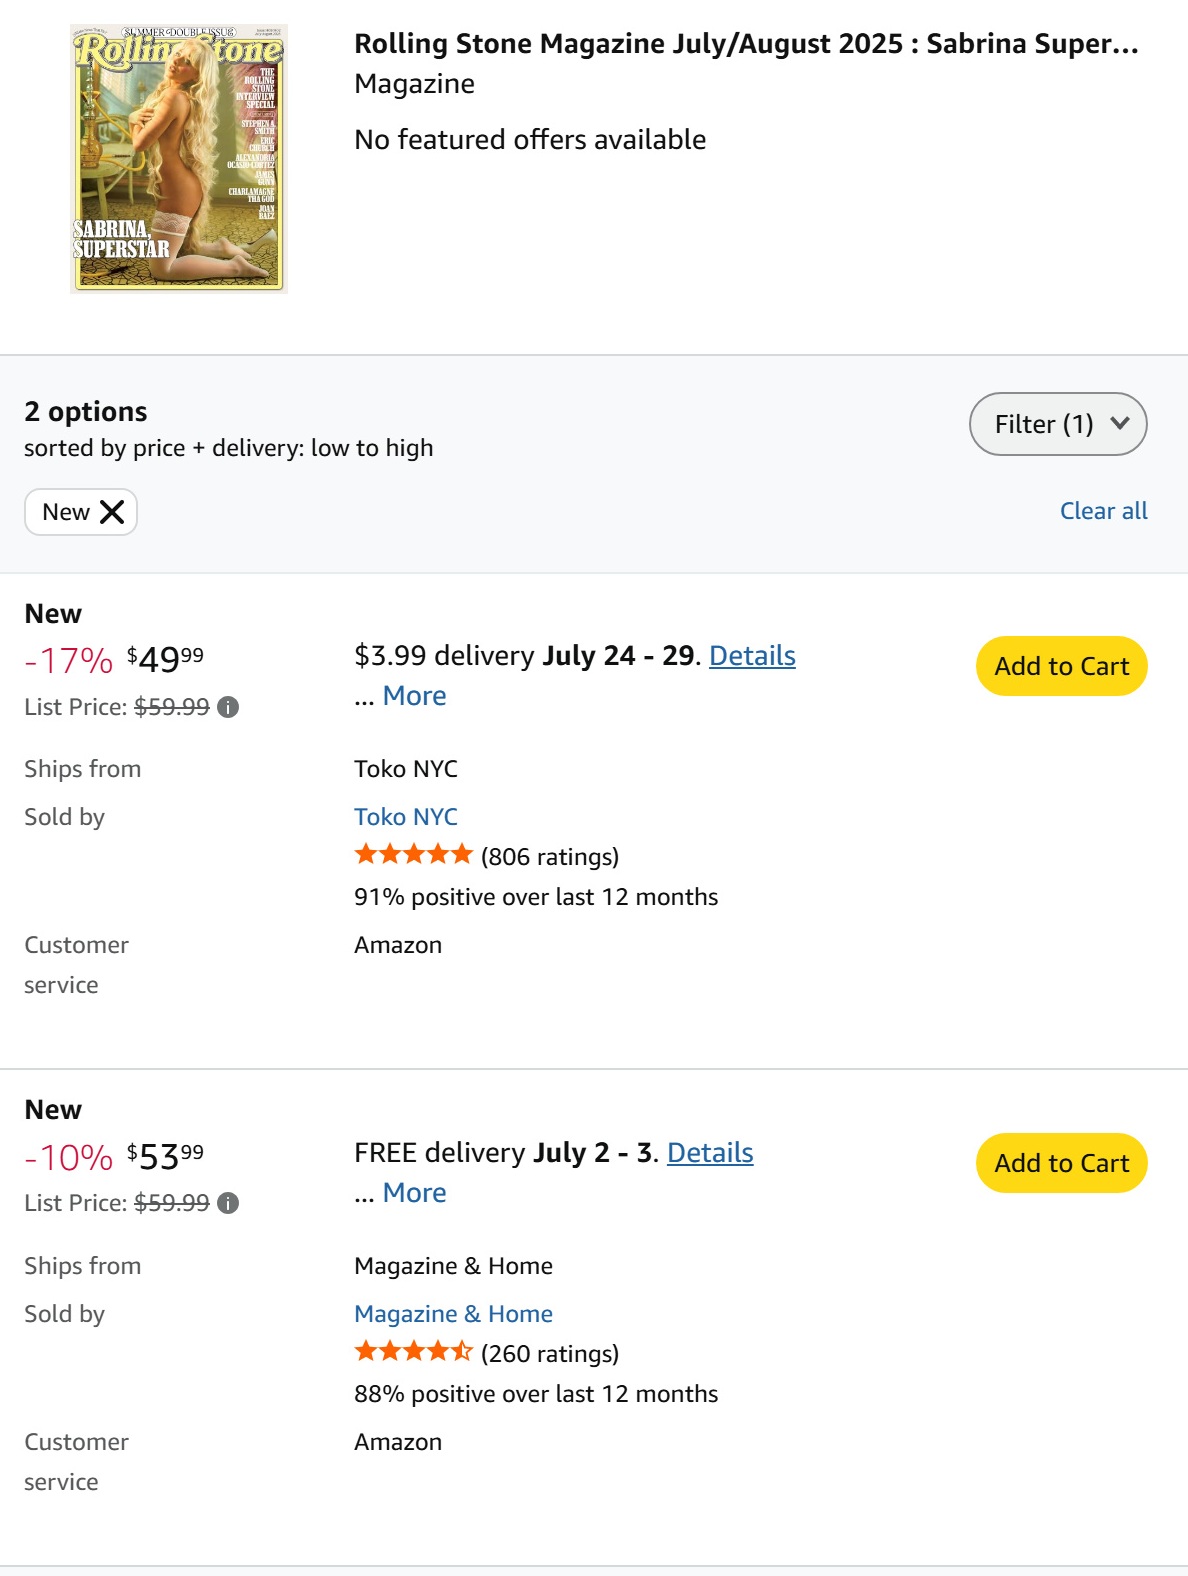
Task: Open Details for July 24 - 29 delivery
Action: click(752, 656)
